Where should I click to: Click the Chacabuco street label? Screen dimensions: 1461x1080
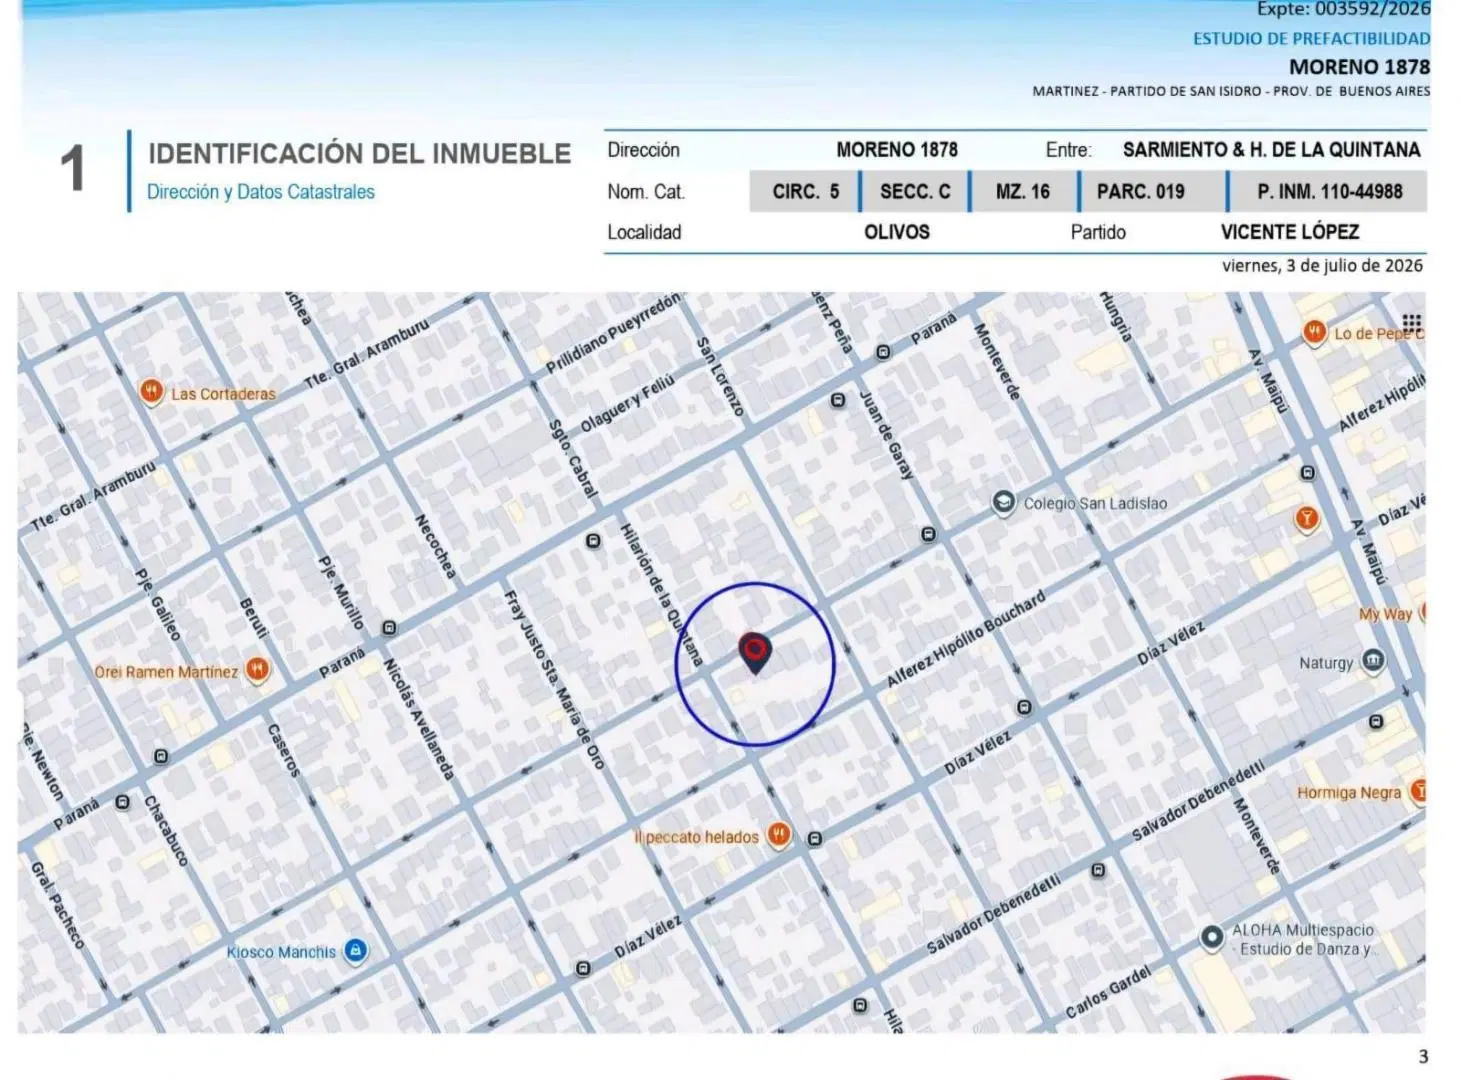(x=166, y=830)
